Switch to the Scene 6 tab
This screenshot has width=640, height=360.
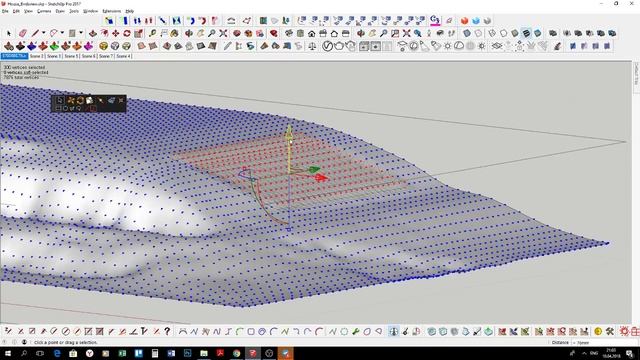89,56
